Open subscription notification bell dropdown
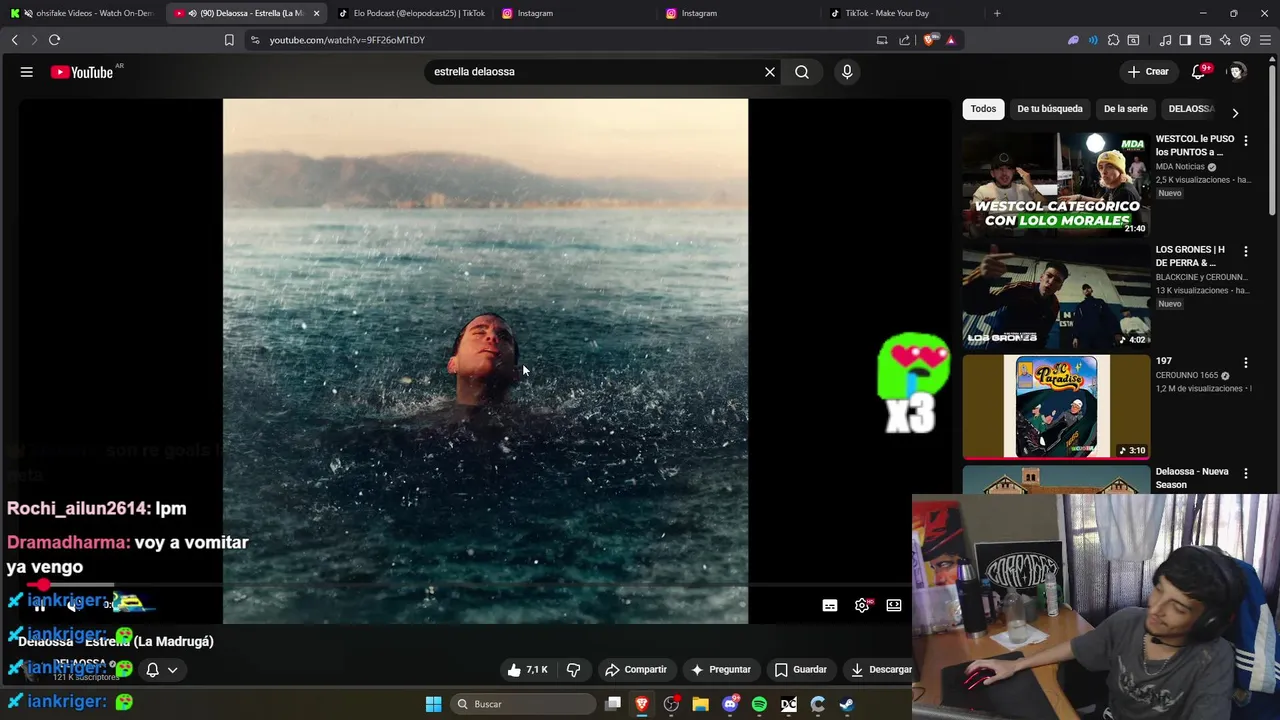The image size is (1280, 720). [x=162, y=670]
